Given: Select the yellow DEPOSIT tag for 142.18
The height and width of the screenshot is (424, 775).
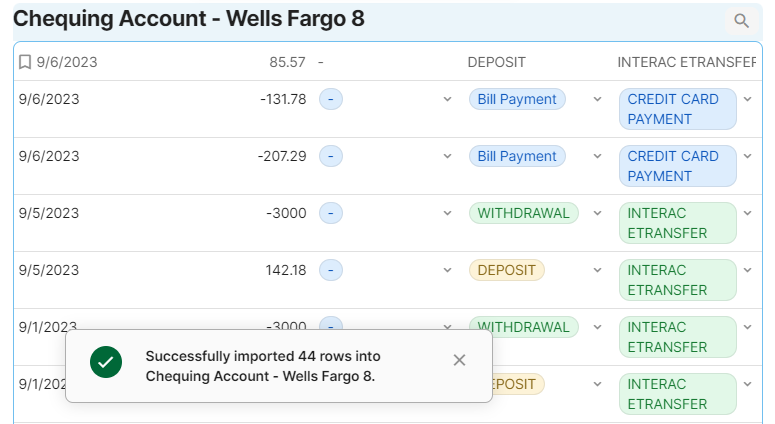Looking at the screenshot, I should click(x=506, y=270).
